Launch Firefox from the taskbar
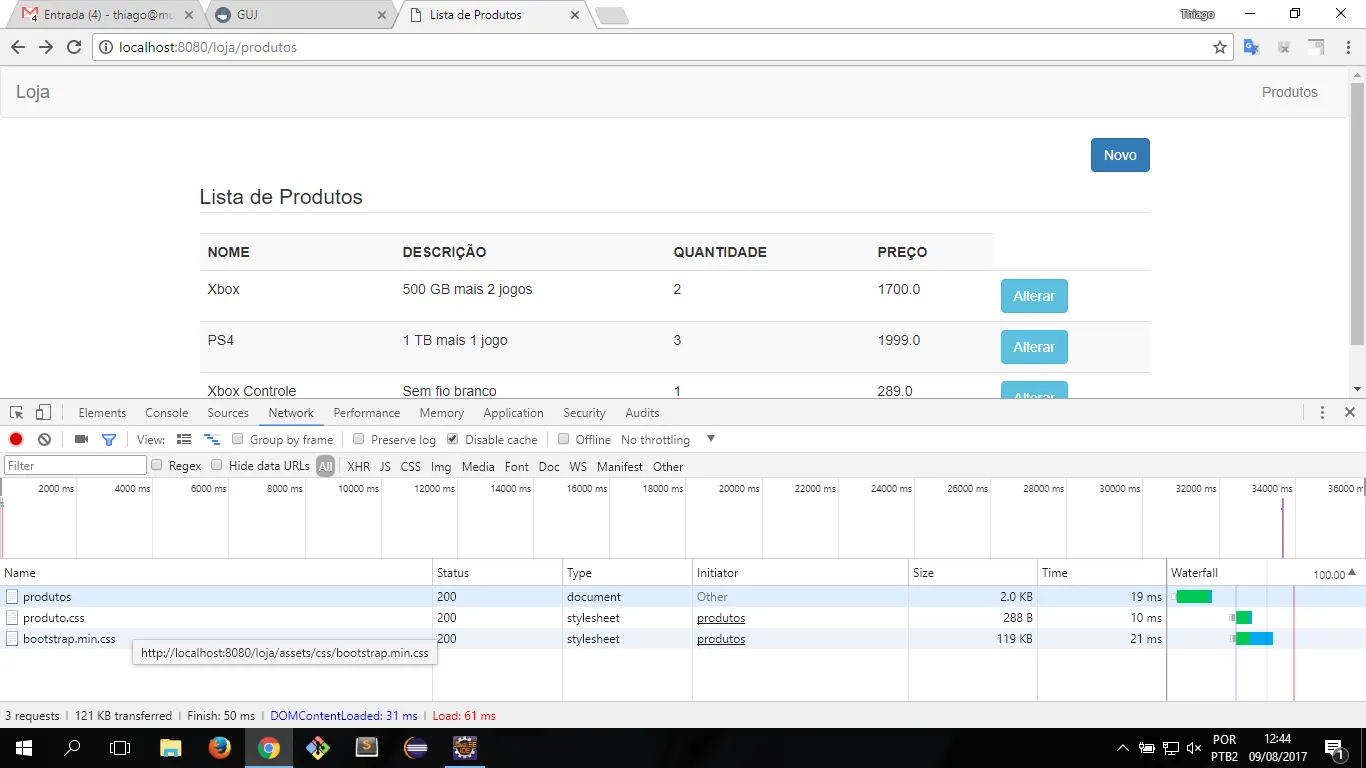 pyautogui.click(x=220, y=748)
